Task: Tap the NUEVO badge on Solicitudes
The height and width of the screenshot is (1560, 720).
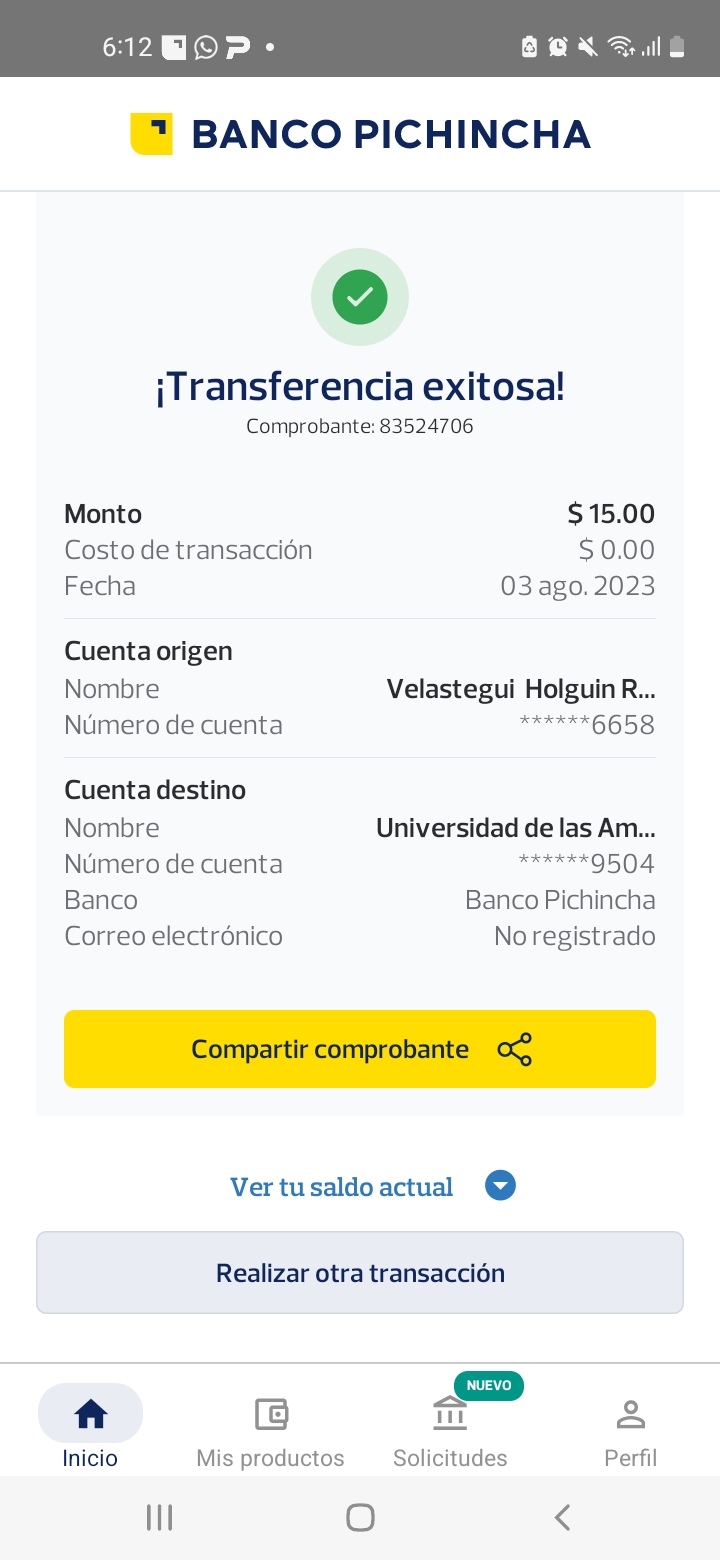Action: (x=489, y=1386)
